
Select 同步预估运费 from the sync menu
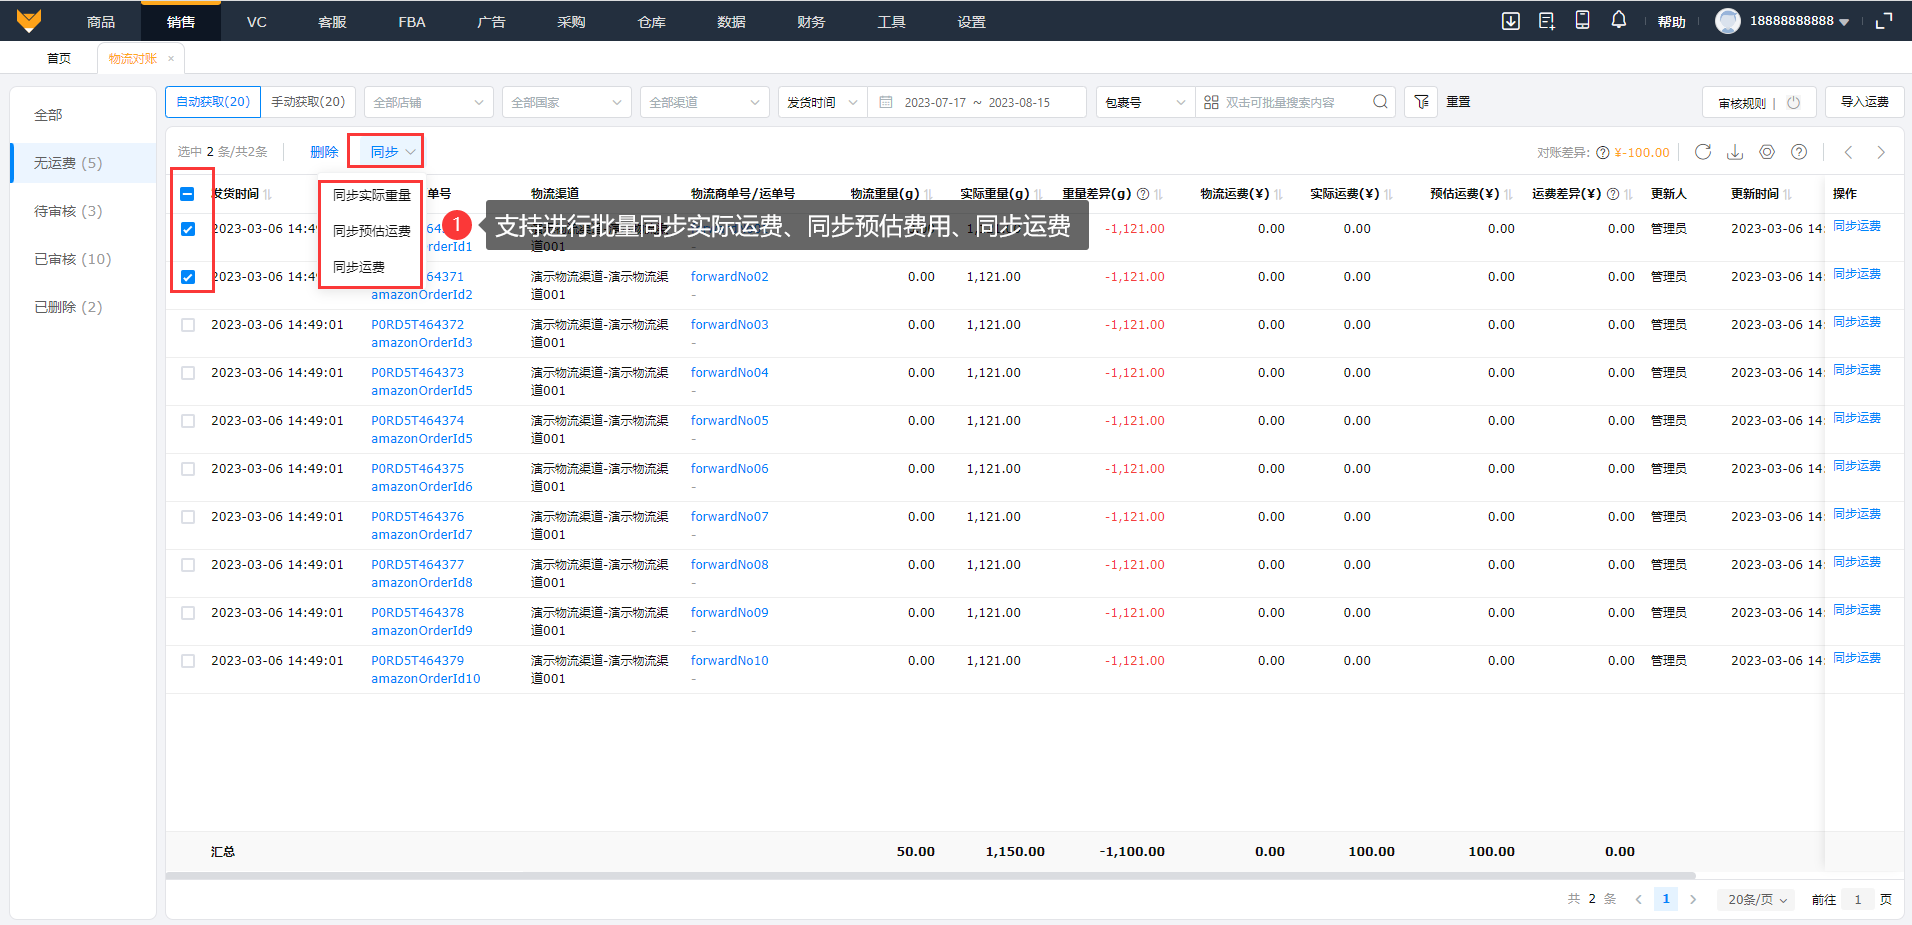click(371, 231)
